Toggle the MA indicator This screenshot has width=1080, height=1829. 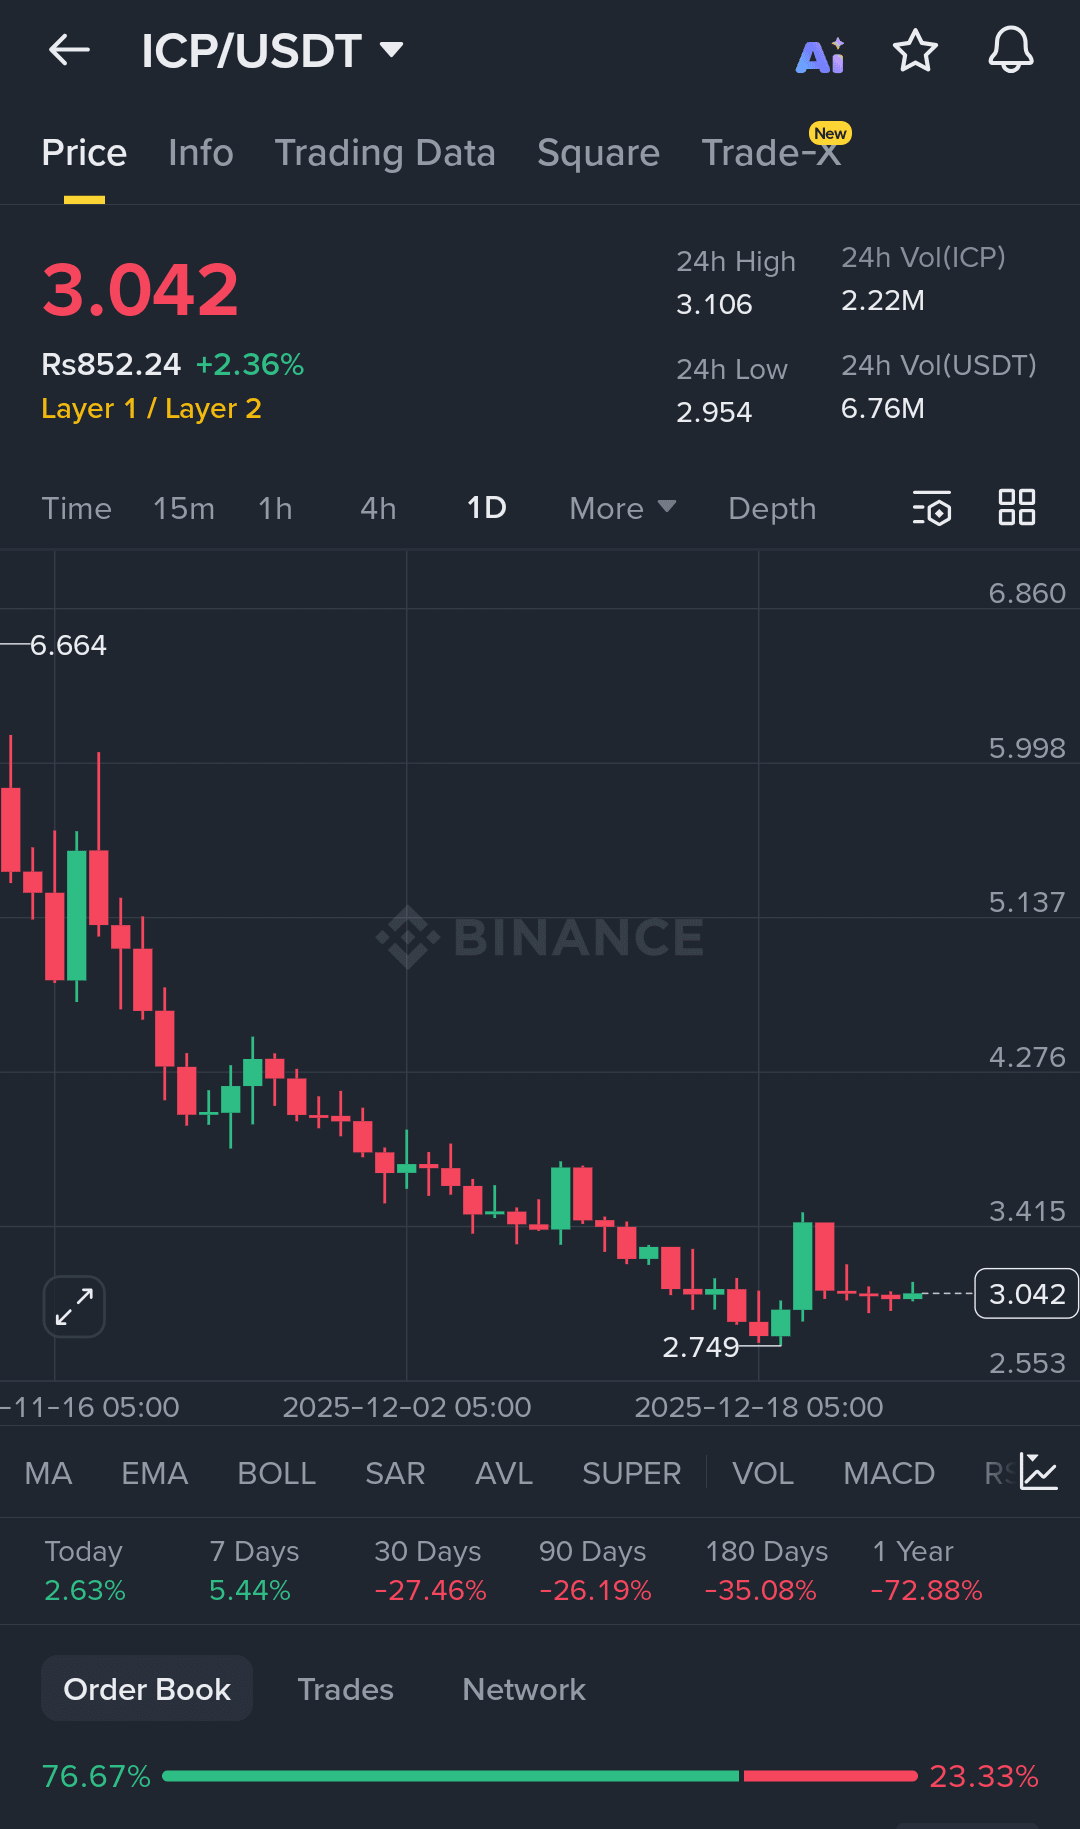click(48, 1473)
